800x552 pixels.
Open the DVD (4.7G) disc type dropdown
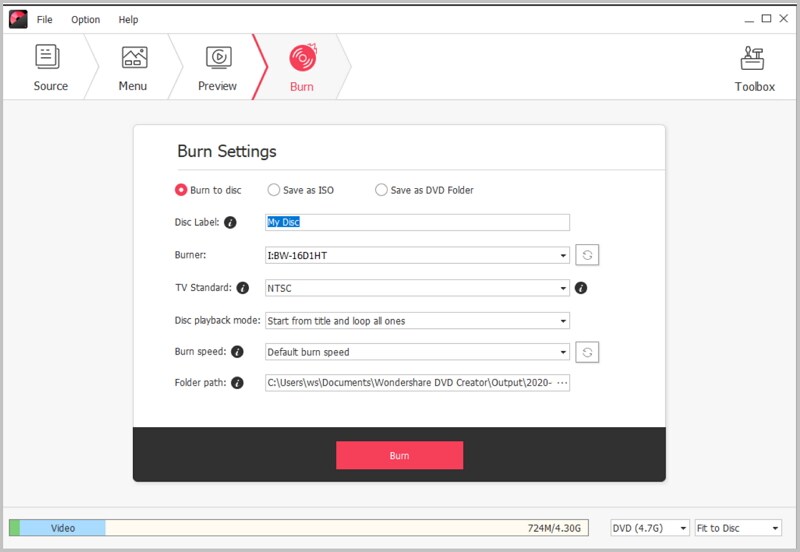649,528
